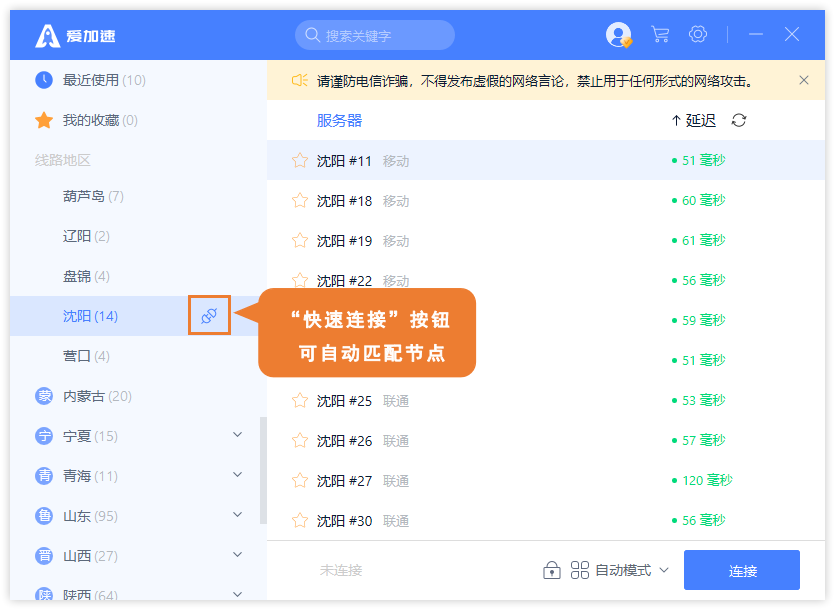835x610 pixels.
Task: Close the 爱加速 window
Action: (x=792, y=34)
